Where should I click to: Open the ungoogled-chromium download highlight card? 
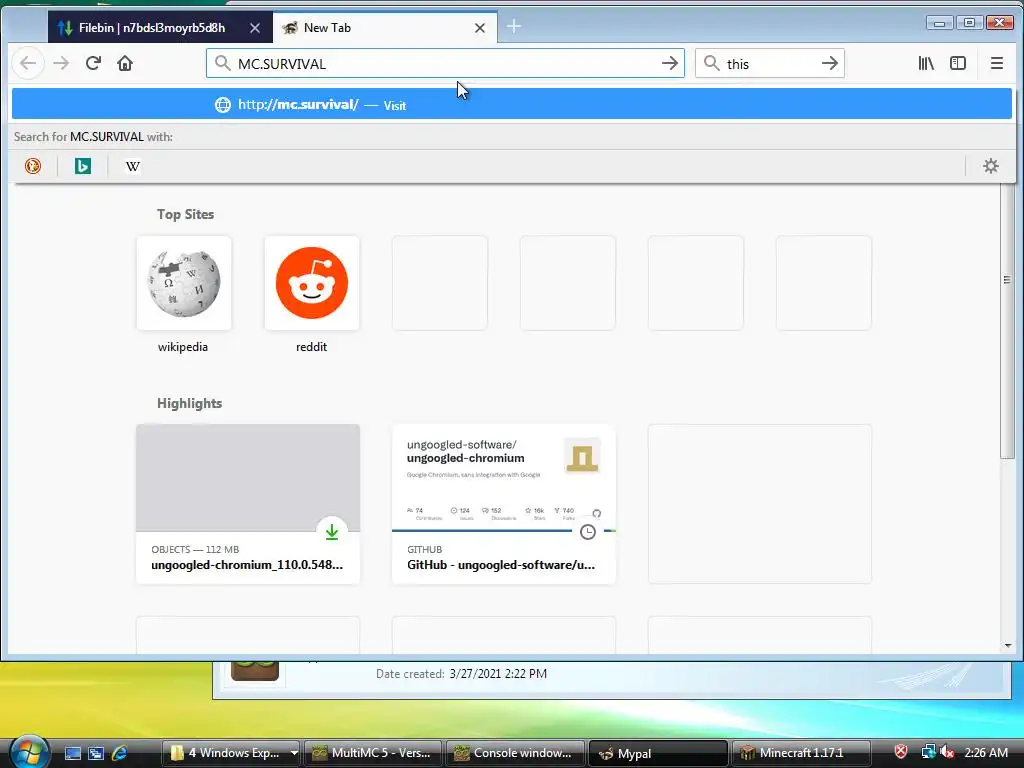[x=248, y=504]
